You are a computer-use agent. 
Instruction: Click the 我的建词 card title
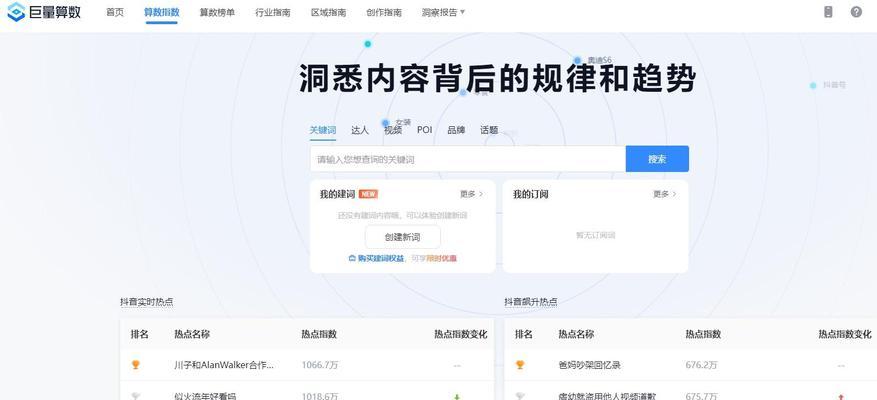337,194
